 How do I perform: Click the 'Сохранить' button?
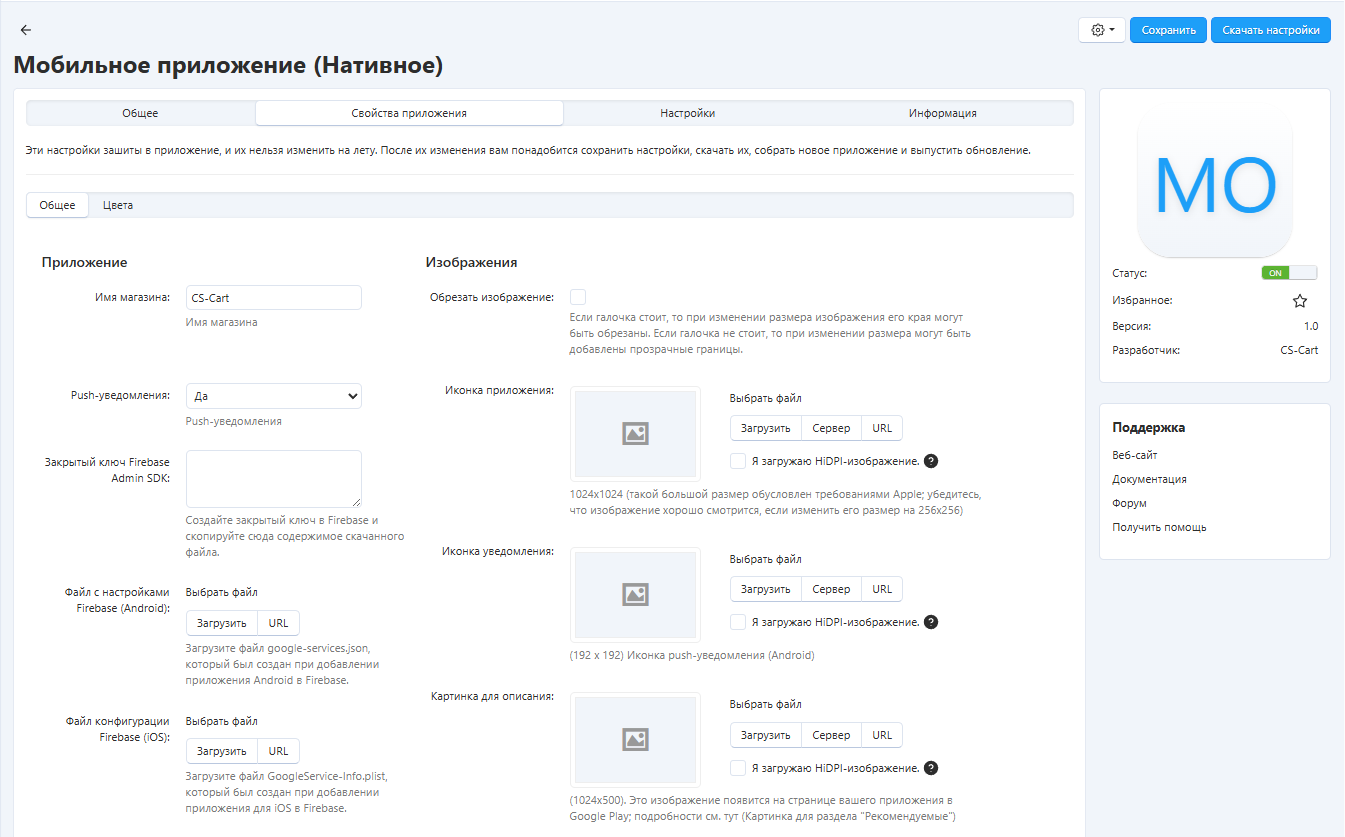(1168, 30)
